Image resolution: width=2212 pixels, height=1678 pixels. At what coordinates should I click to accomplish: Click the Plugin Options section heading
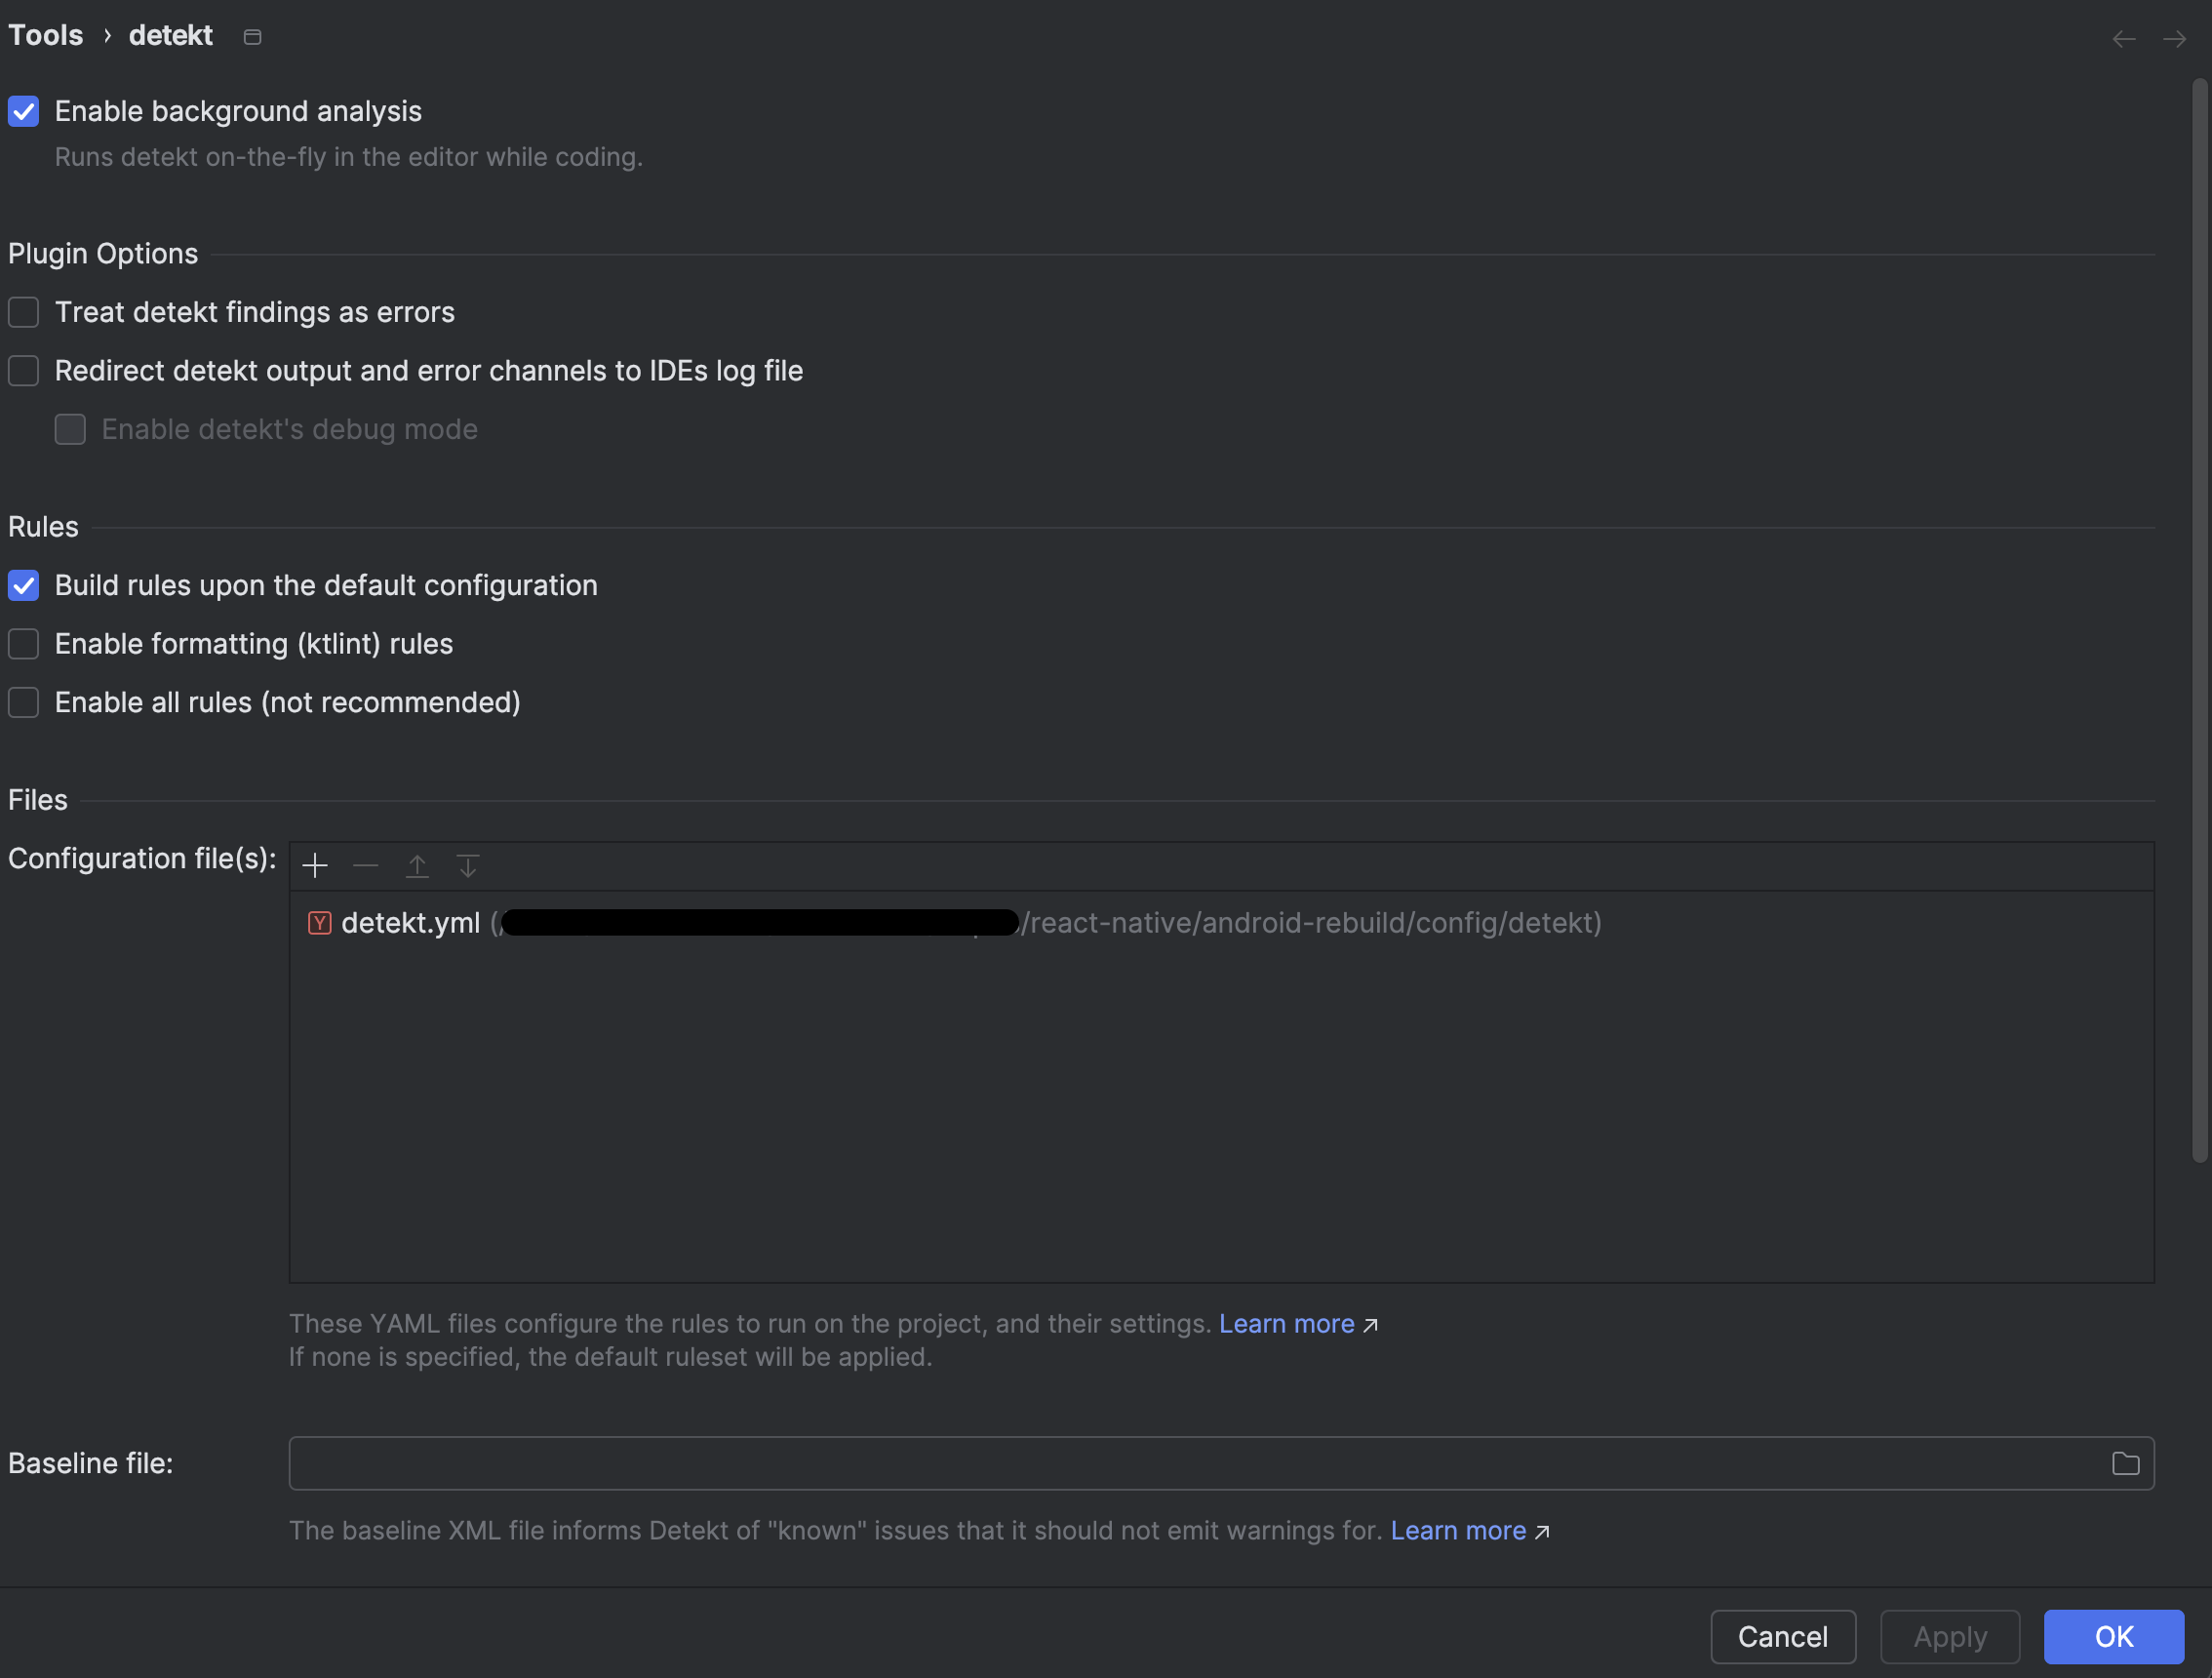tap(103, 254)
